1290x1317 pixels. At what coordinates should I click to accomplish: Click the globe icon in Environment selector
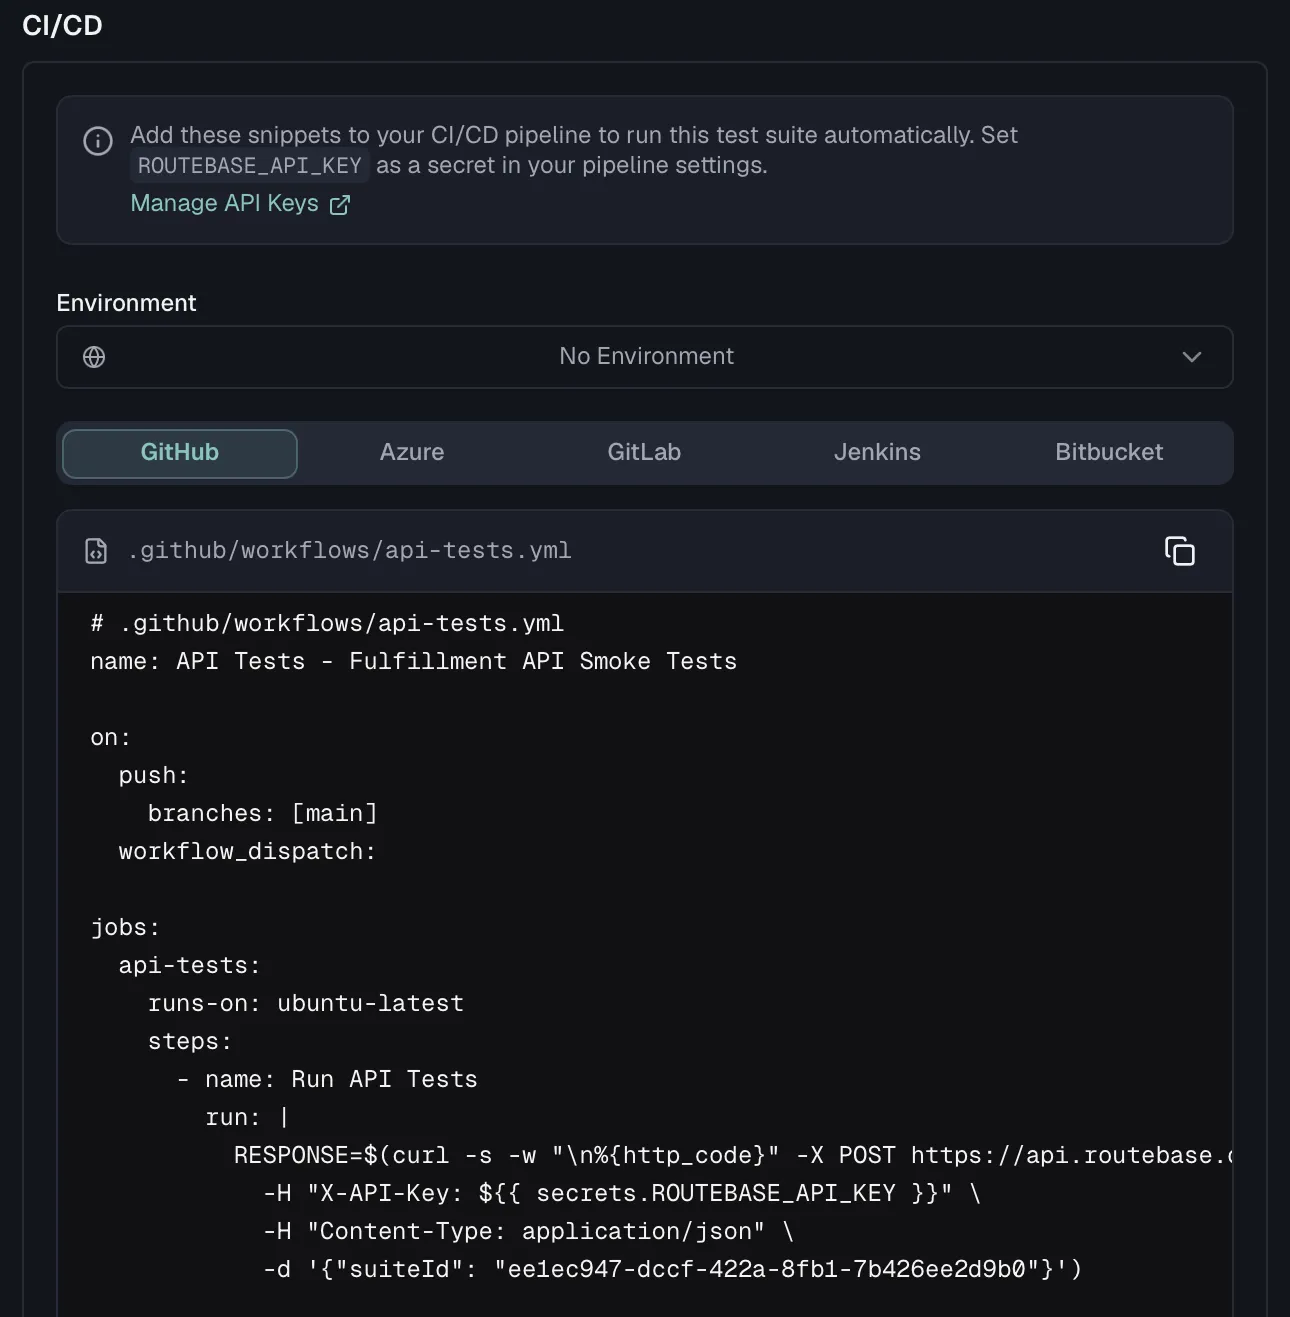pyautogui.click(x=94, y=357)
